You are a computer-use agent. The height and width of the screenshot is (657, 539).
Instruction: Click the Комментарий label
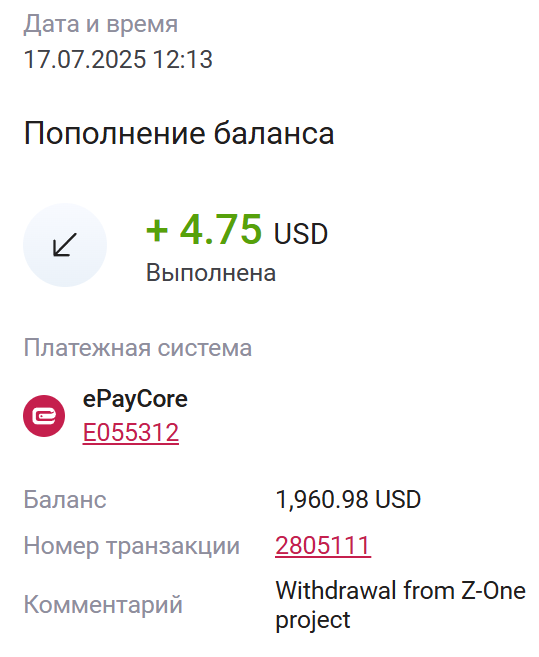click(103, 605)
